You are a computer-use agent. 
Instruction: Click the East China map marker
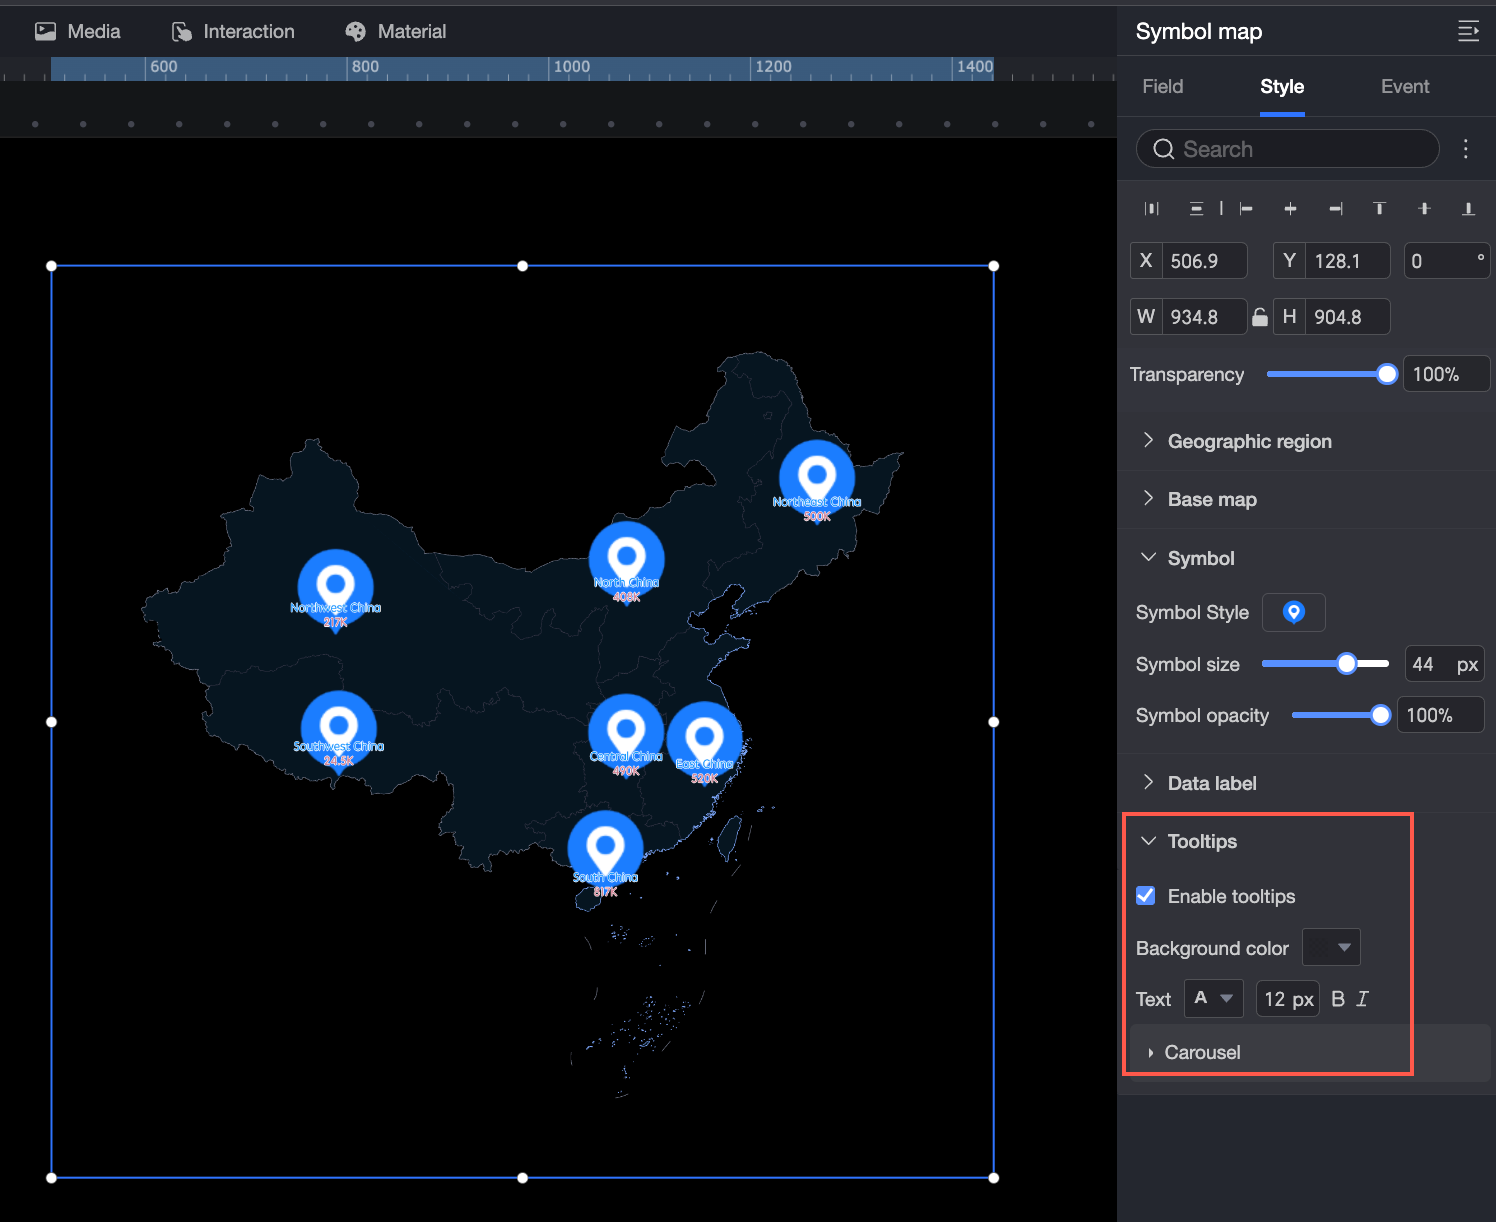pyautogui.click(x=704, y=741)
